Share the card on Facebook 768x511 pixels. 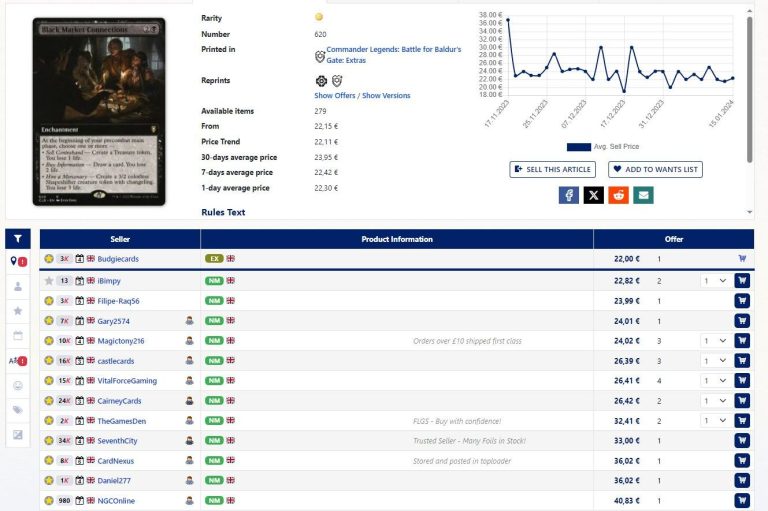(569, 195)
